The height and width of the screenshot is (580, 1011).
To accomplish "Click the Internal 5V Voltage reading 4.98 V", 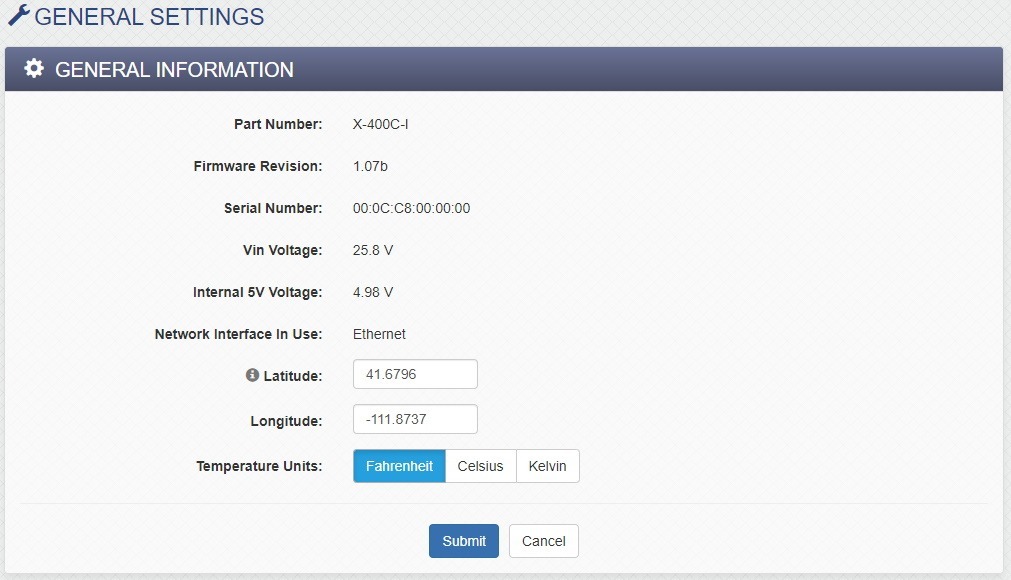I will 373,292.
